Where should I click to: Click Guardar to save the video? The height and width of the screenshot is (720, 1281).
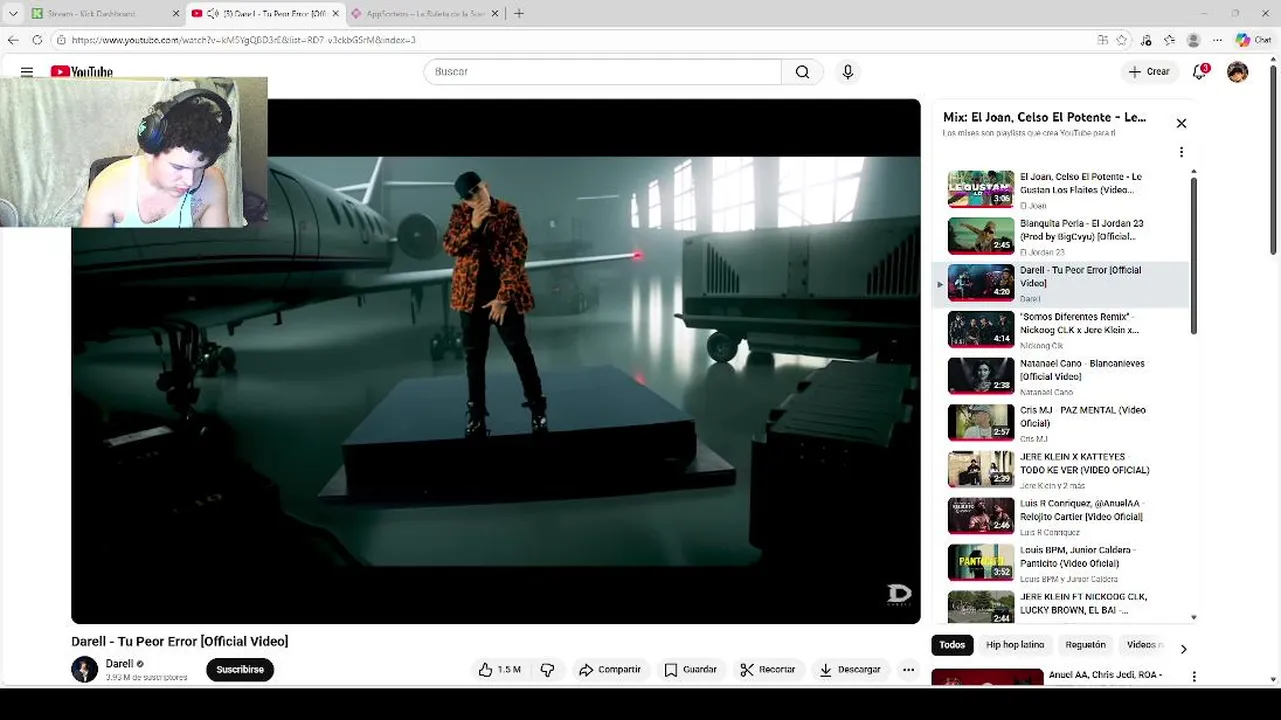[691, 670]
